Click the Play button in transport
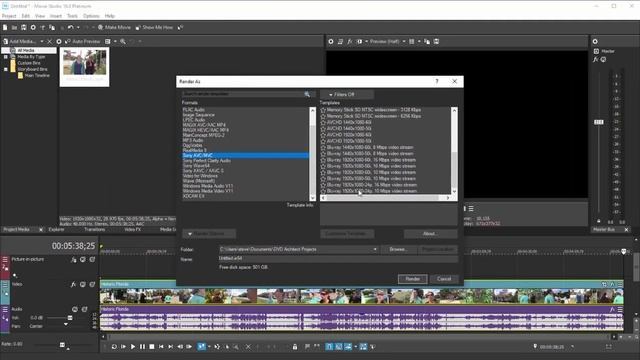 pyautogui.click(x=133, y=347)
